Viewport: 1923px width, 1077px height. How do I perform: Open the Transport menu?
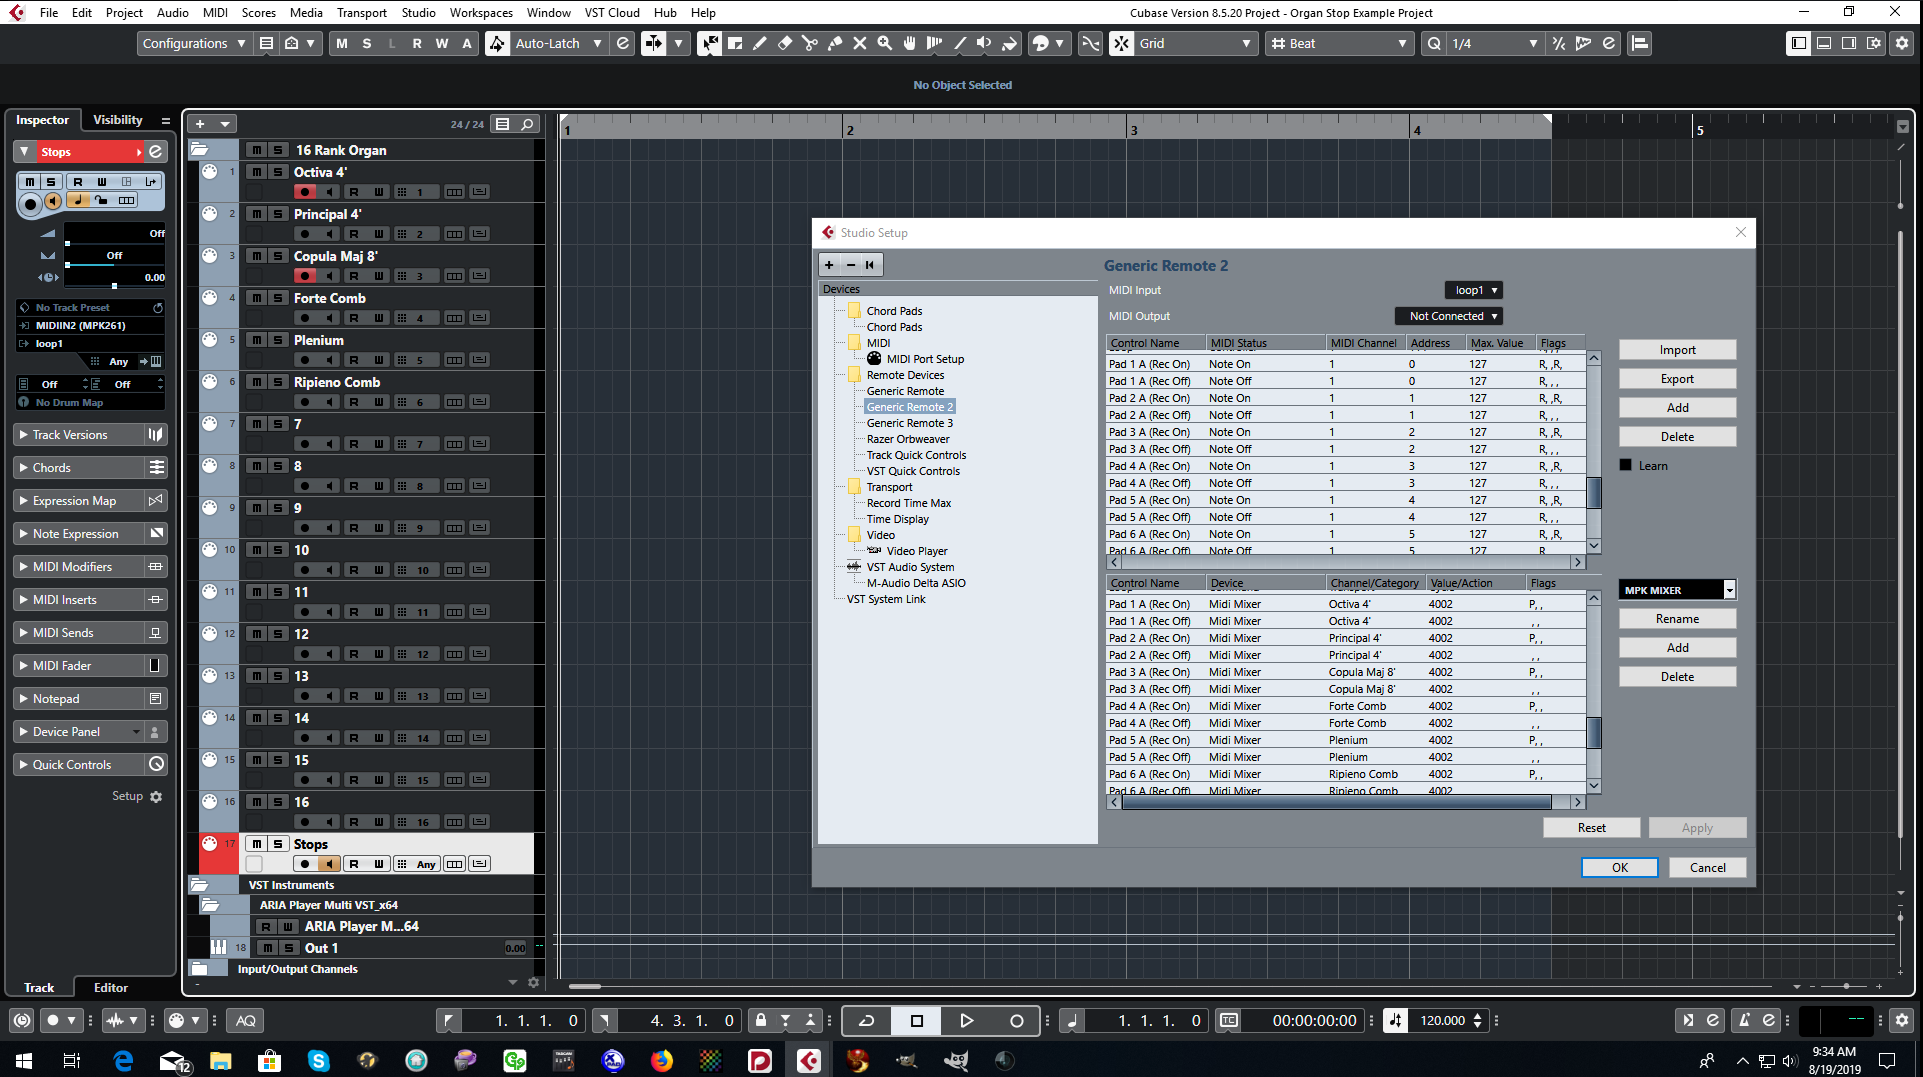(x=361, y=12)
